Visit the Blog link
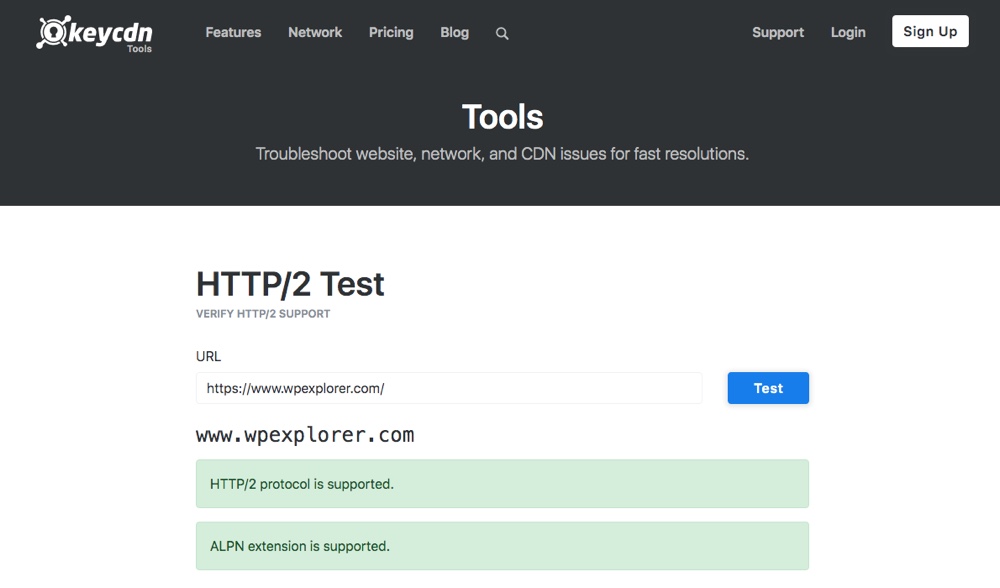The image size is (1000, 588). pyautogui.click(x=454, y=33)
